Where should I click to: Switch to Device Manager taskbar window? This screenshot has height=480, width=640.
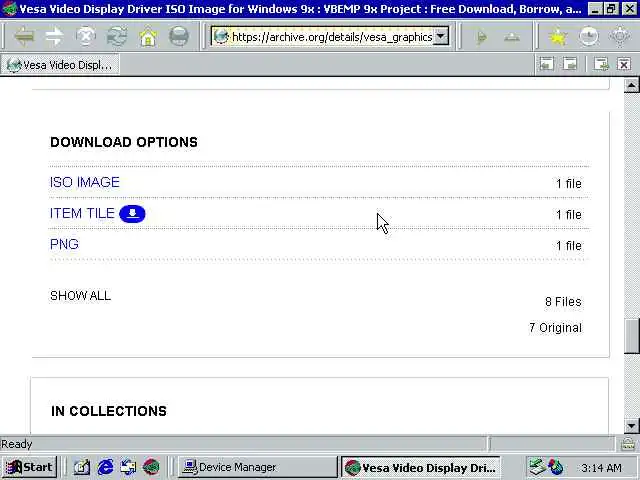[x=258, y=467]
